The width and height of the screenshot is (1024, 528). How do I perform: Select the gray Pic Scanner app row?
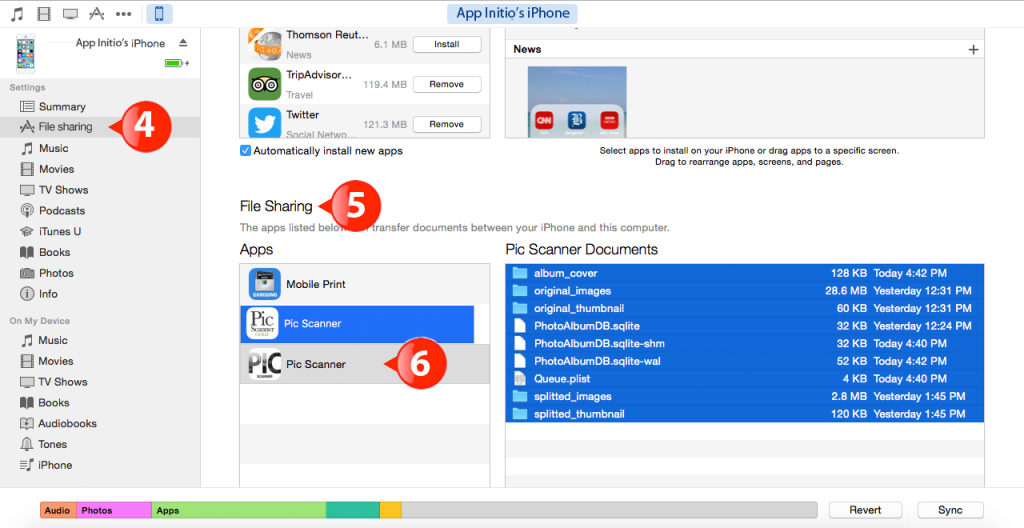coord(364,364)
